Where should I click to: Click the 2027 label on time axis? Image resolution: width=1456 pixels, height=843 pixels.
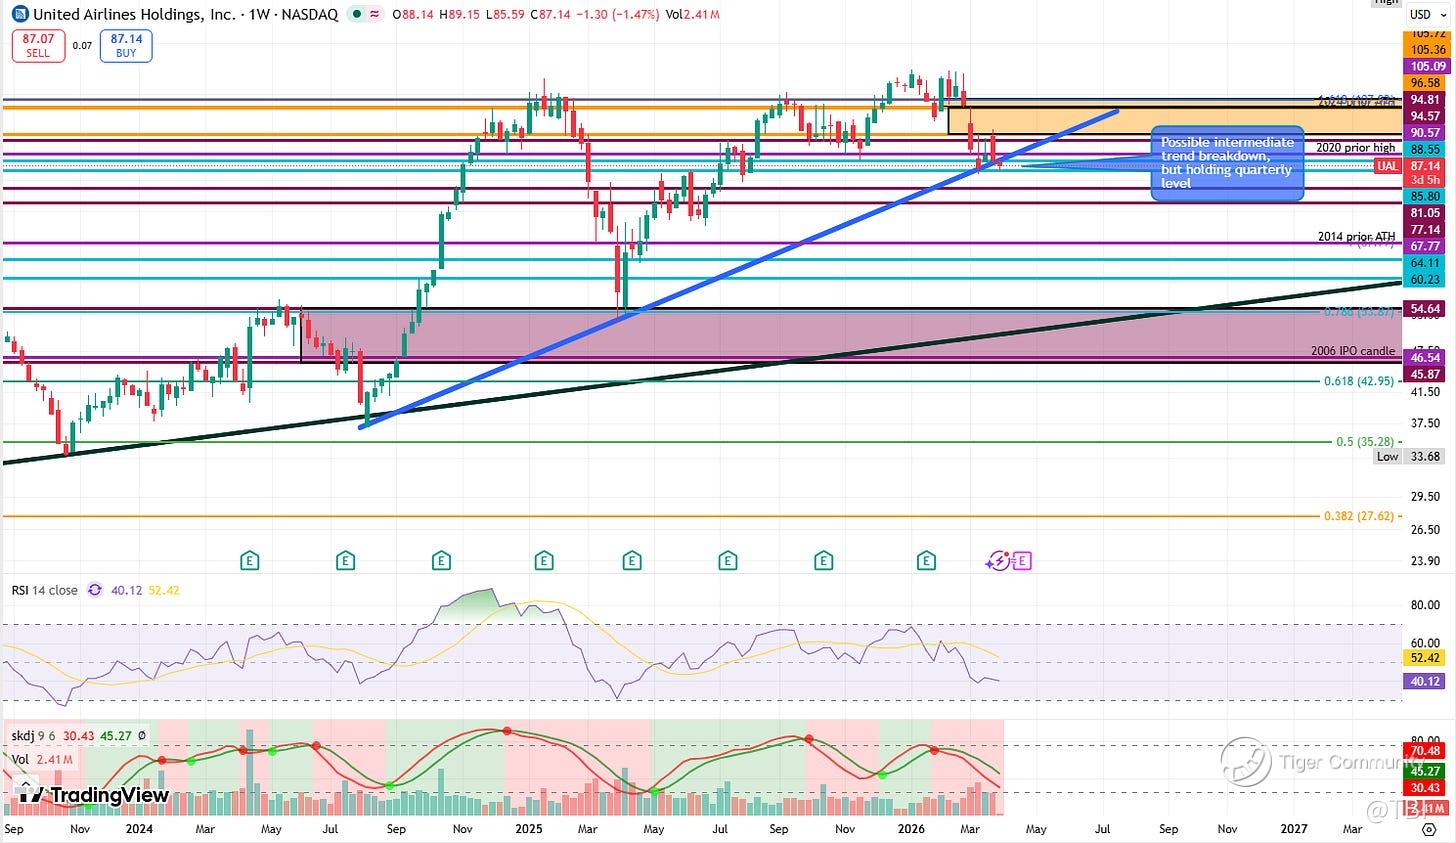pos(1294,829)
